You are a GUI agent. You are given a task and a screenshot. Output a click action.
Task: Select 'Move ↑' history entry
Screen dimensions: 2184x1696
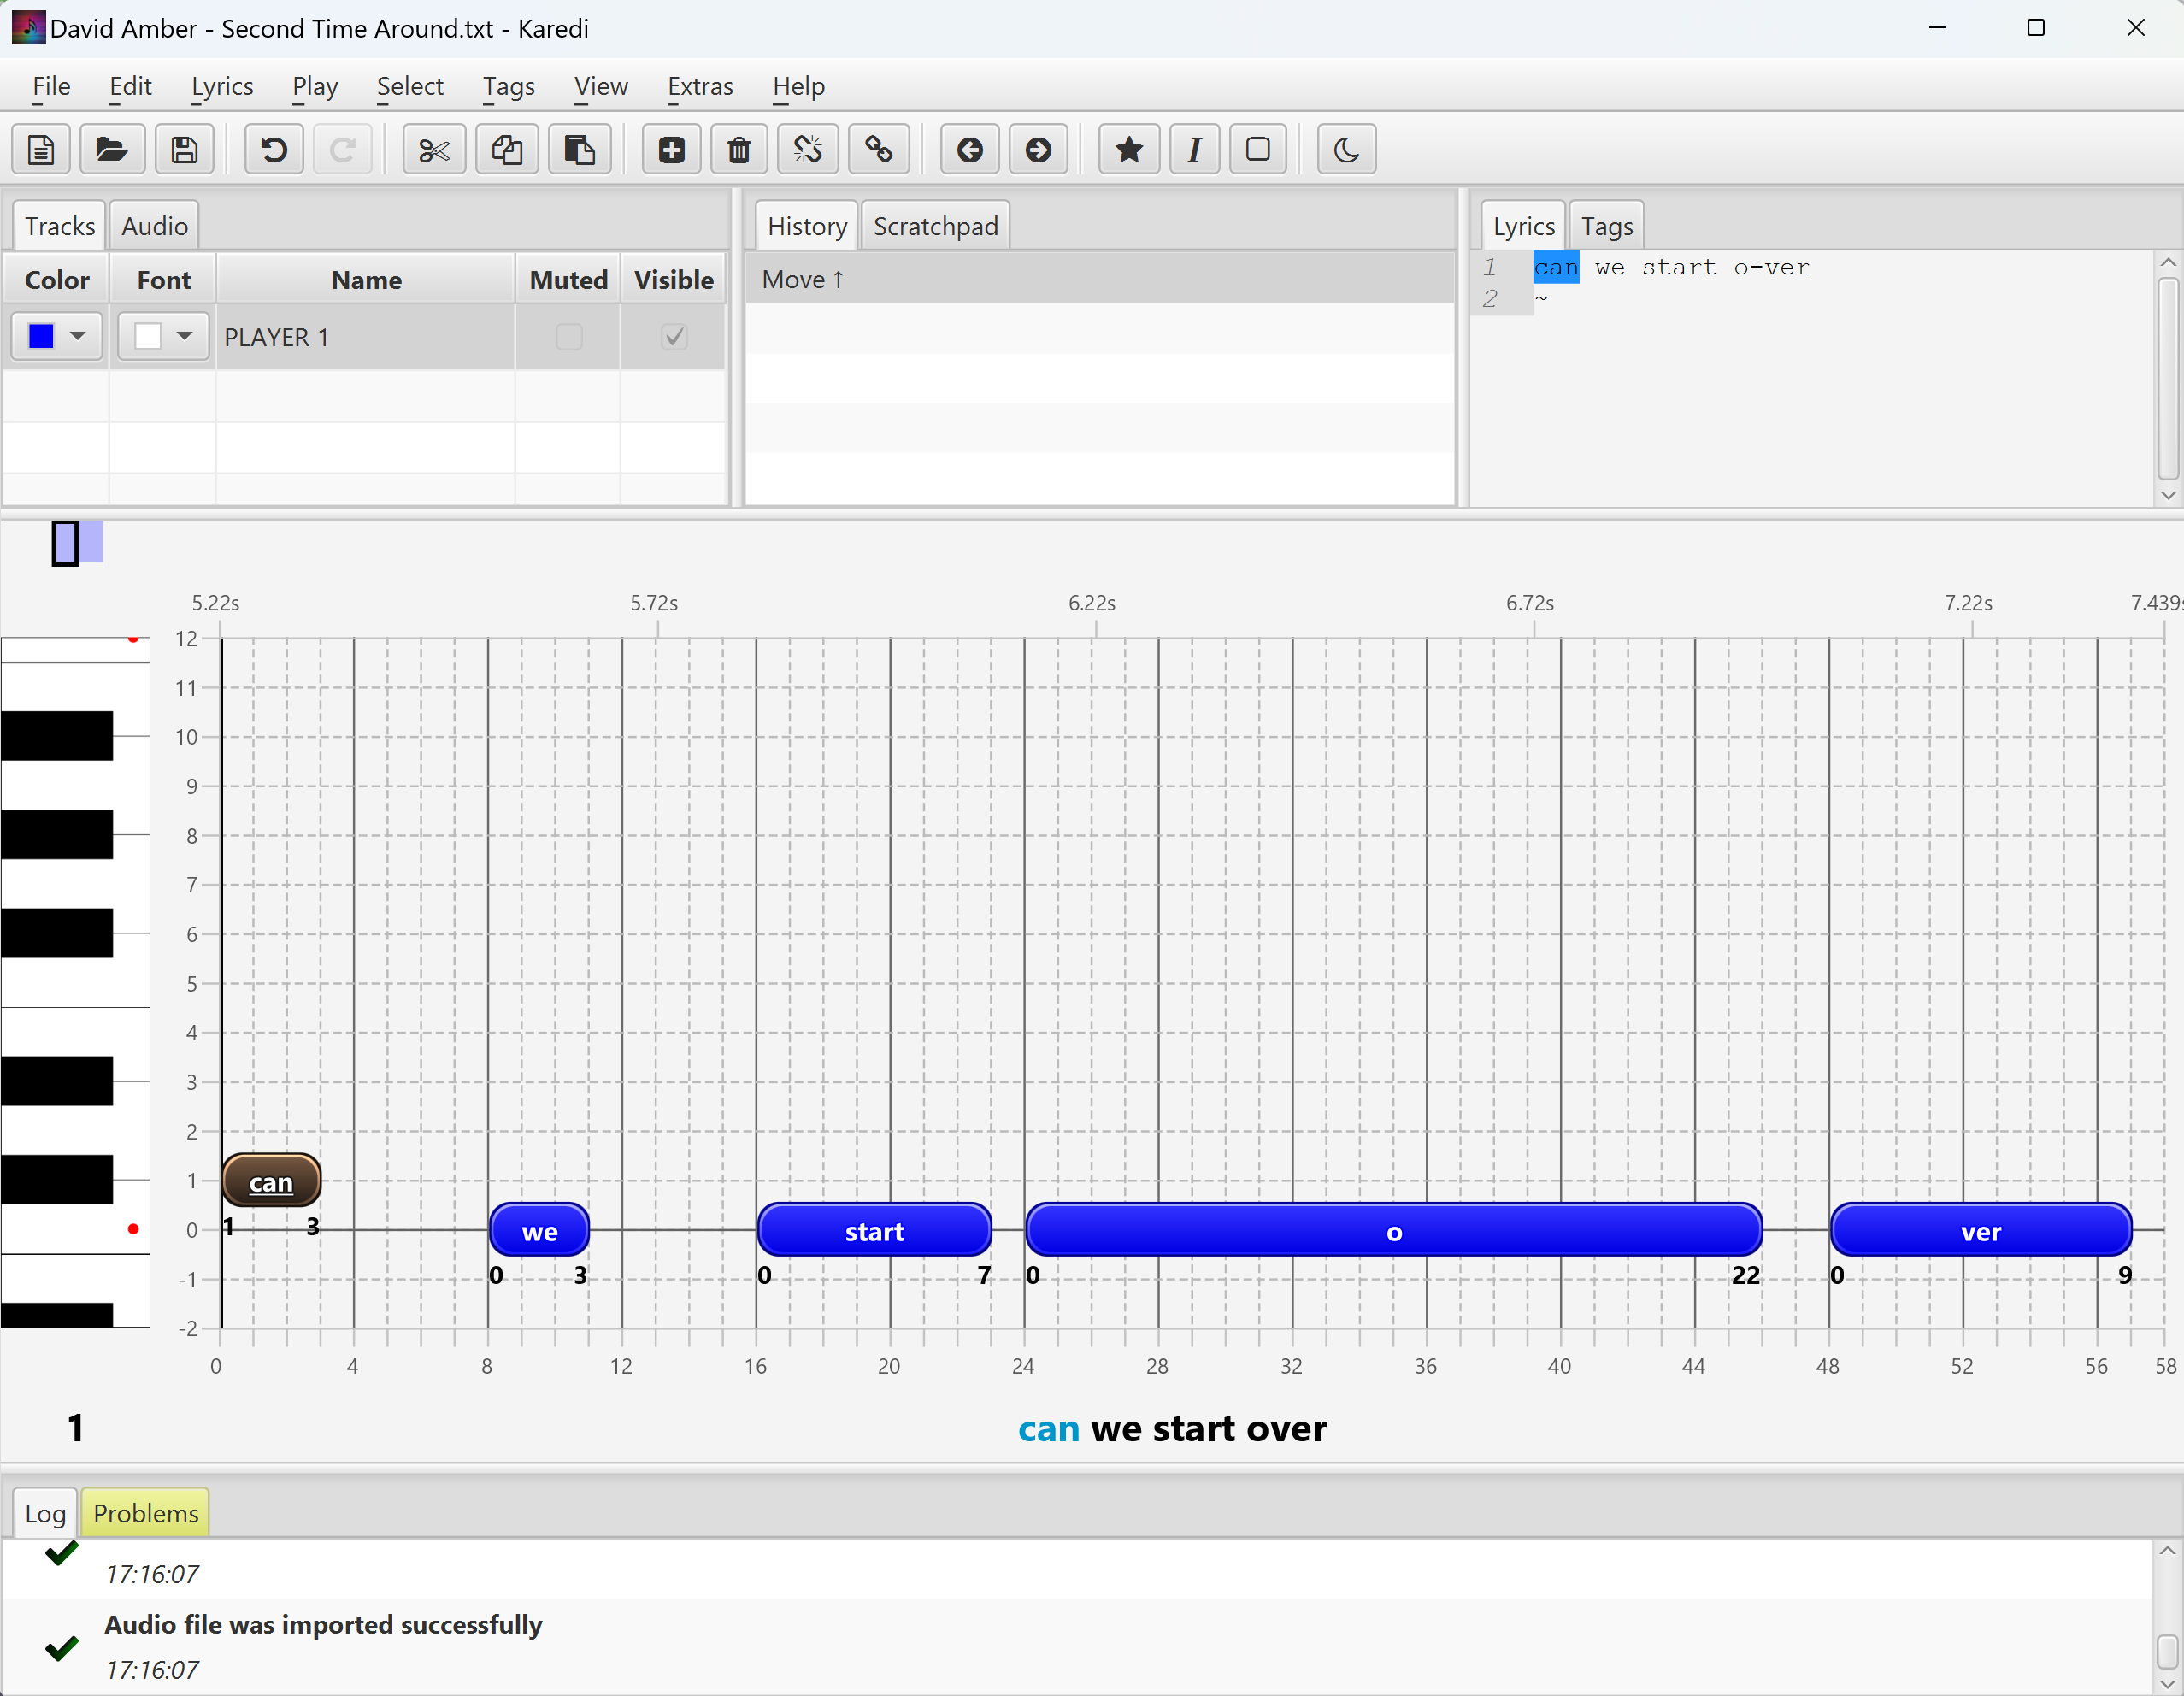803,280
